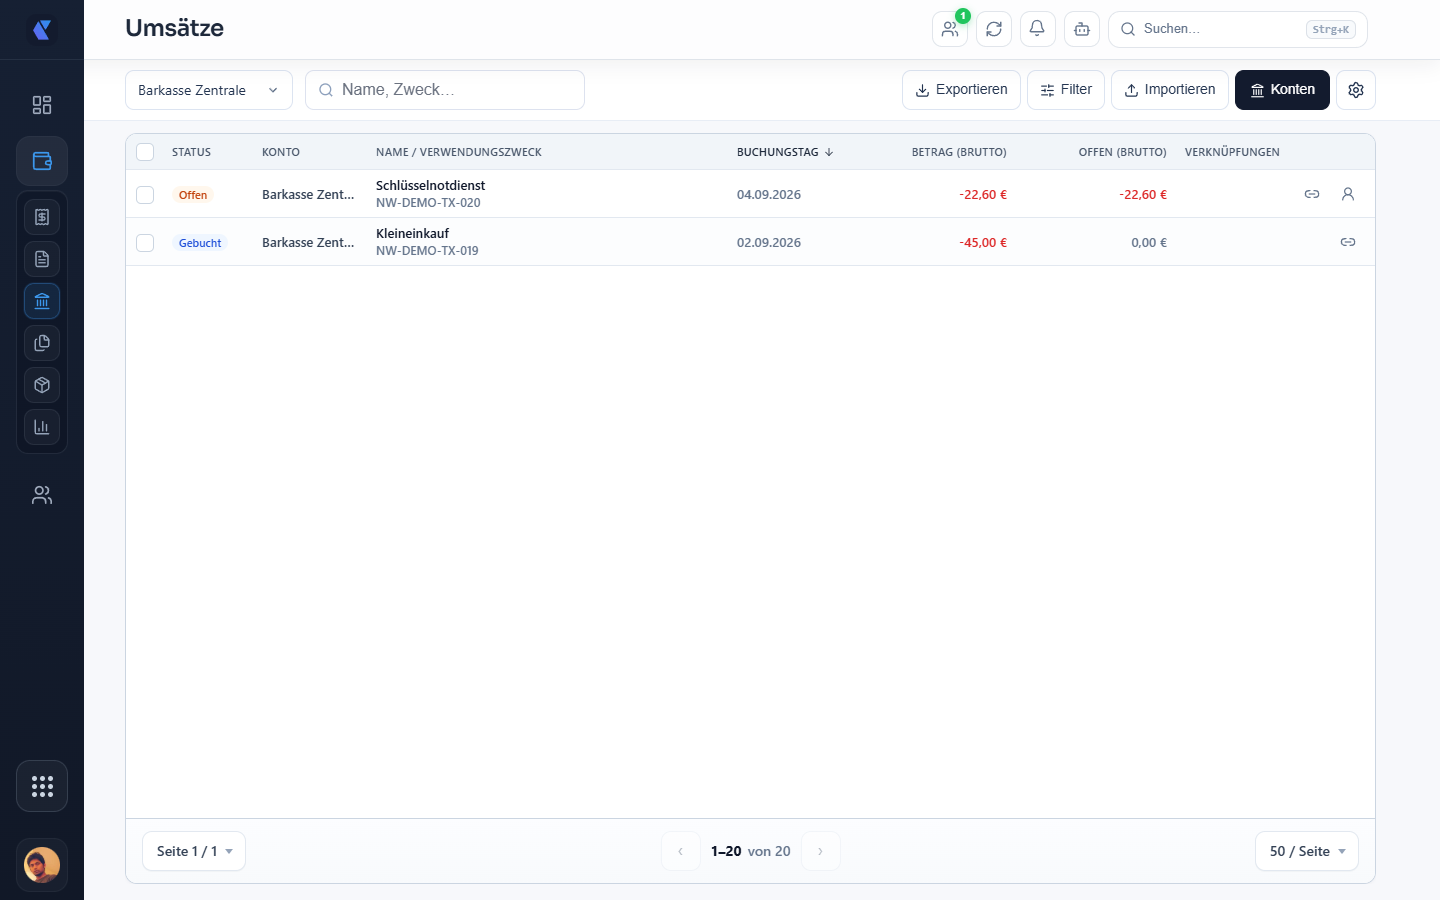
Task: Click link icon in Kleineinkauf row
Action: 1348,242
